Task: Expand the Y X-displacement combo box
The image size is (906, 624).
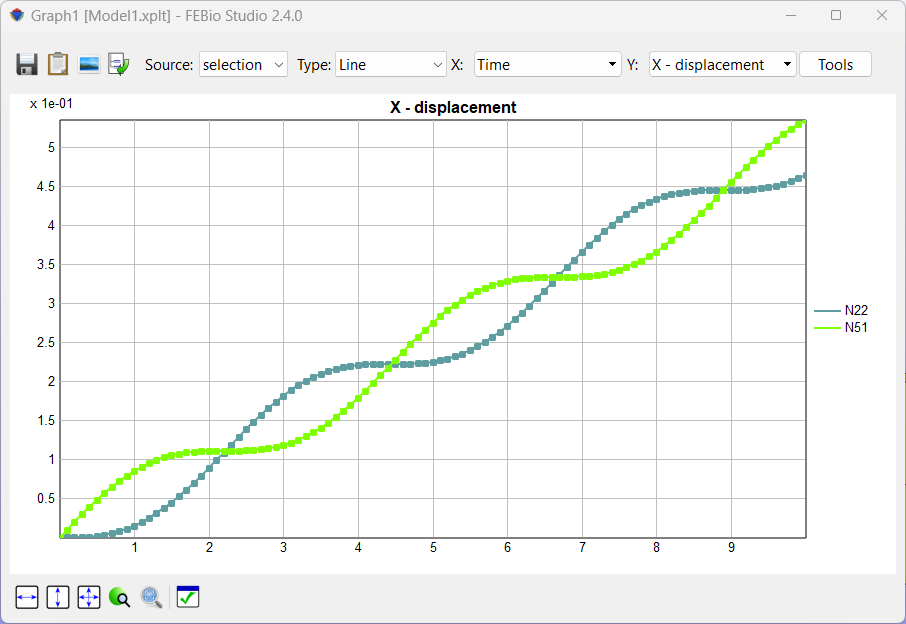Action: pyautogui.click(x=722, y=65)
